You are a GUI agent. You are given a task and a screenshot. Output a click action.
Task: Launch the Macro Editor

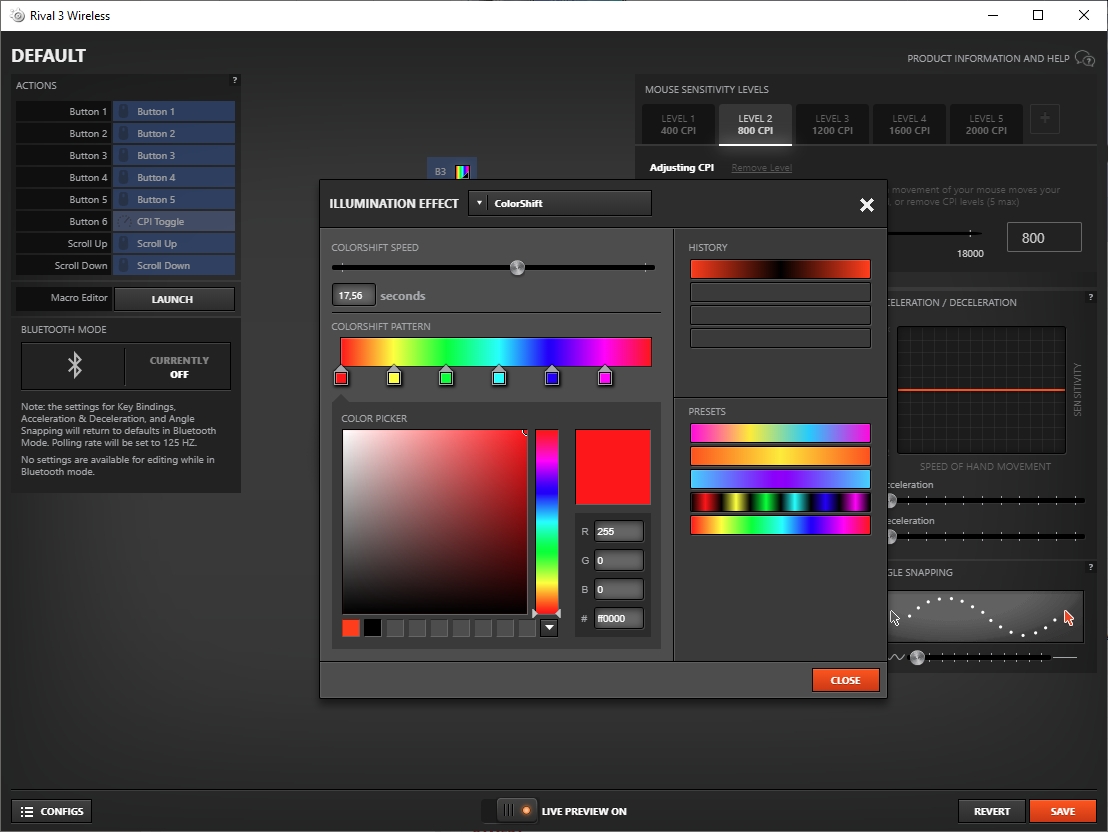tap(174, 299)
